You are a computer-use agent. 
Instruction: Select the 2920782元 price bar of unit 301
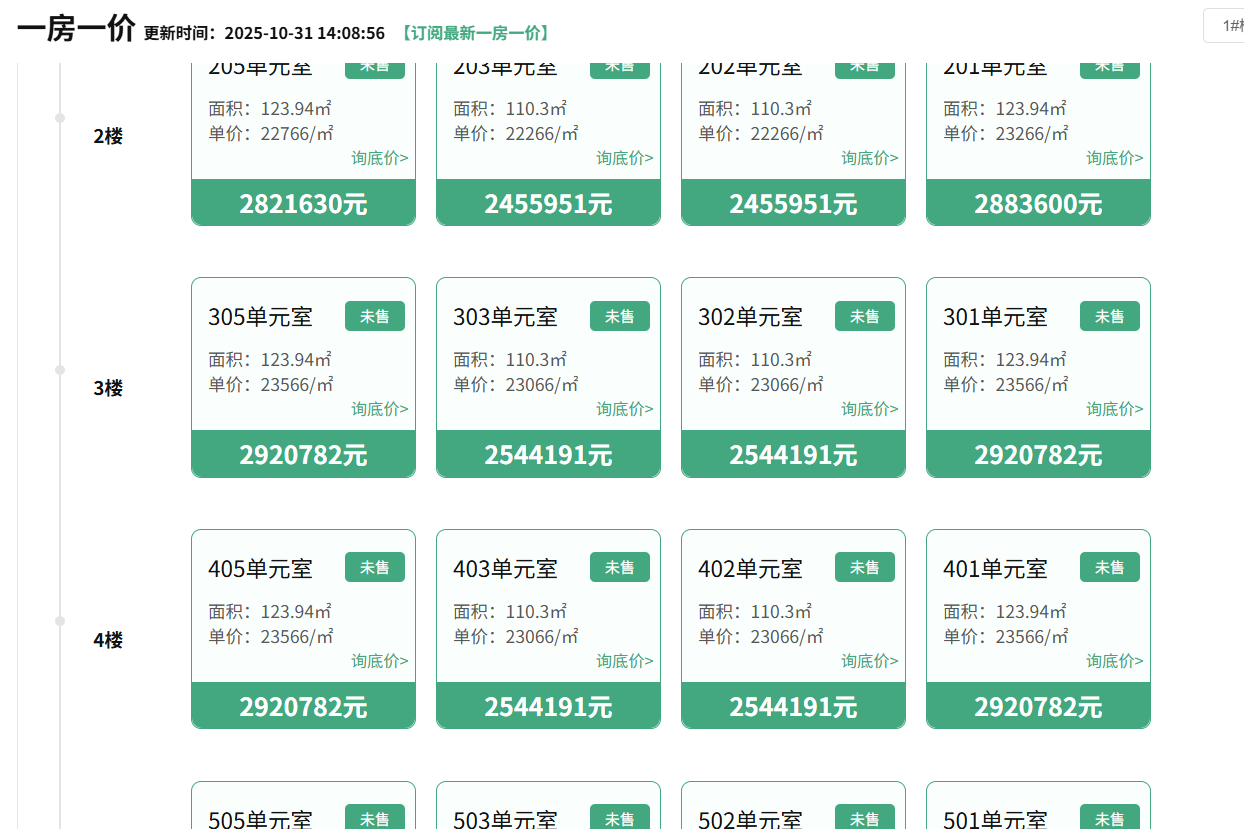1038,455
